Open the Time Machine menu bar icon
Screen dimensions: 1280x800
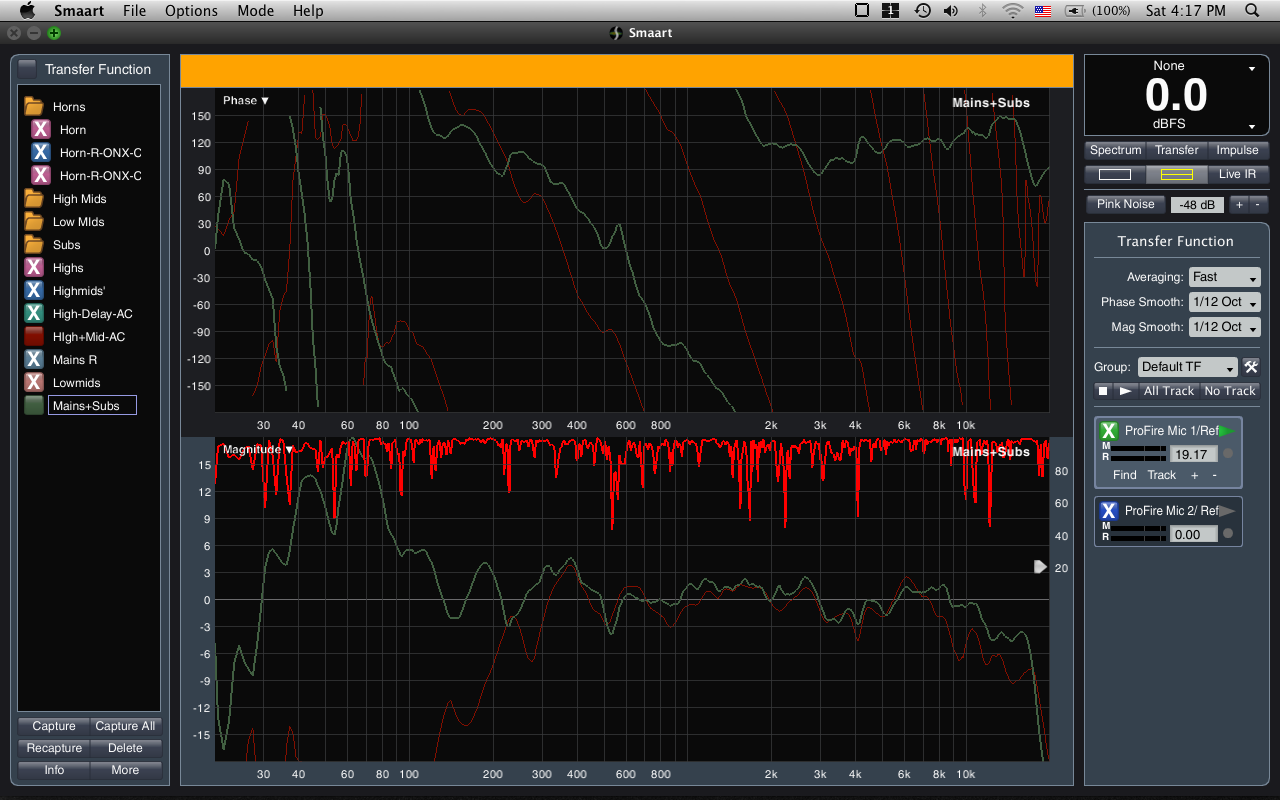922,11
